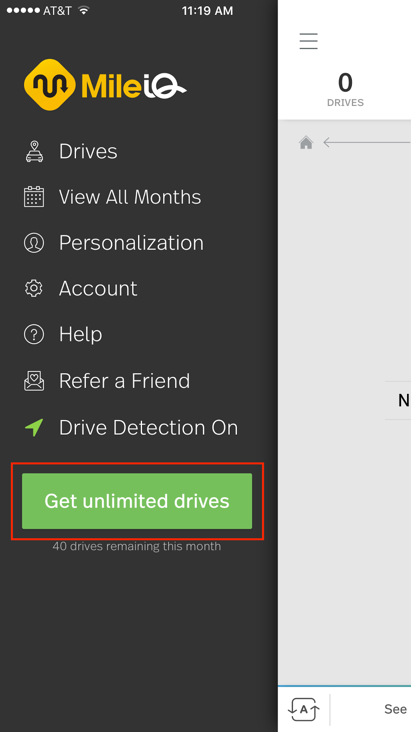Tap the green Drive Detection arrow icon

point(34,427)
